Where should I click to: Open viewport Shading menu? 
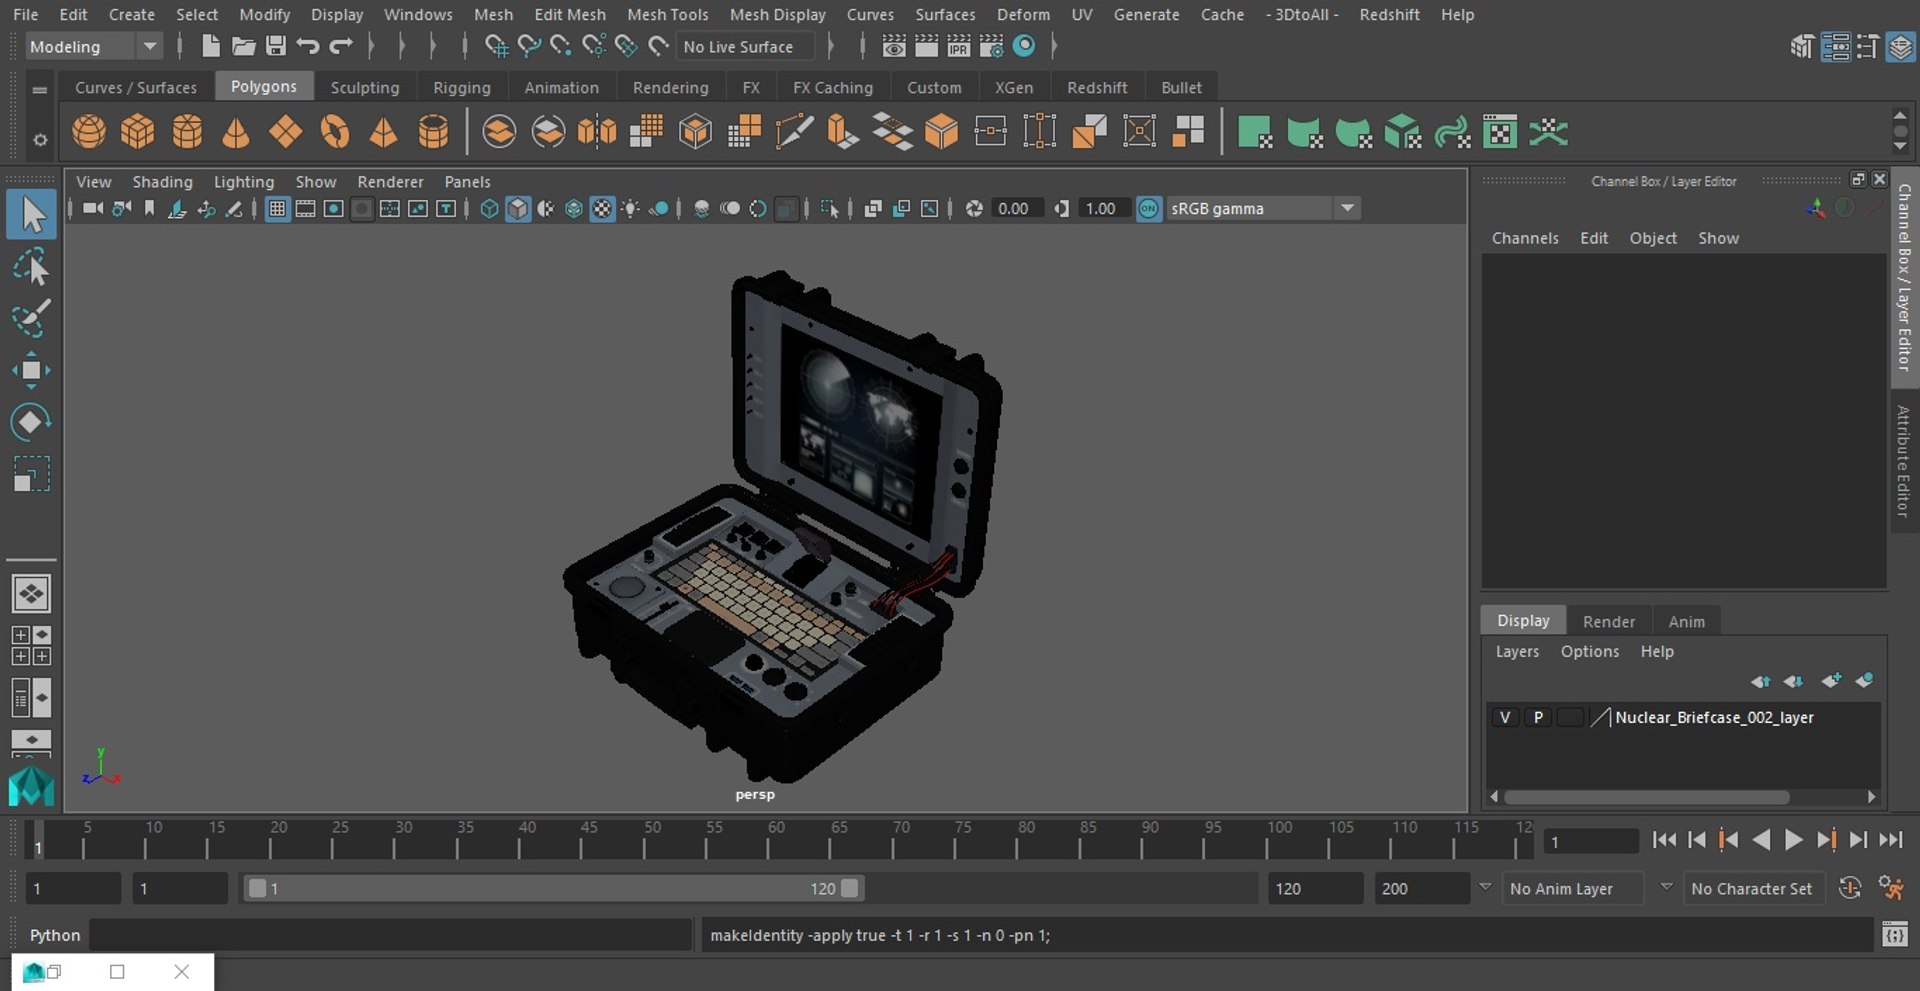click(x=162, y=181)
